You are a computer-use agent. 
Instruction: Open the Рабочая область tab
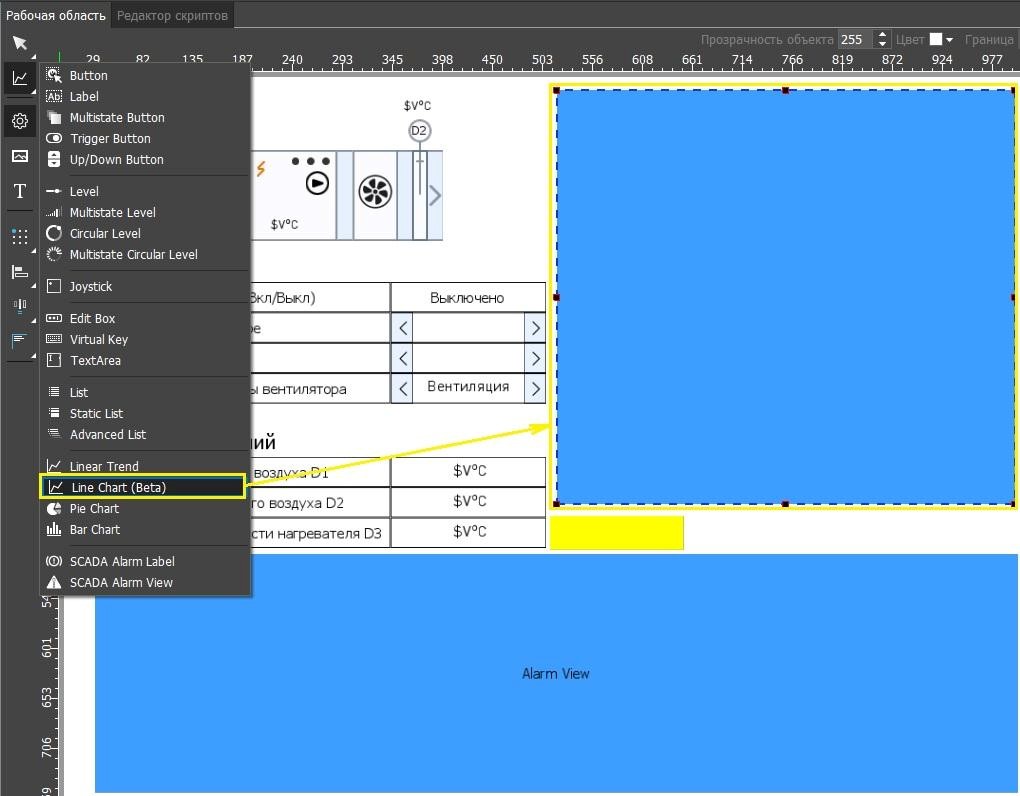point(55,15)
